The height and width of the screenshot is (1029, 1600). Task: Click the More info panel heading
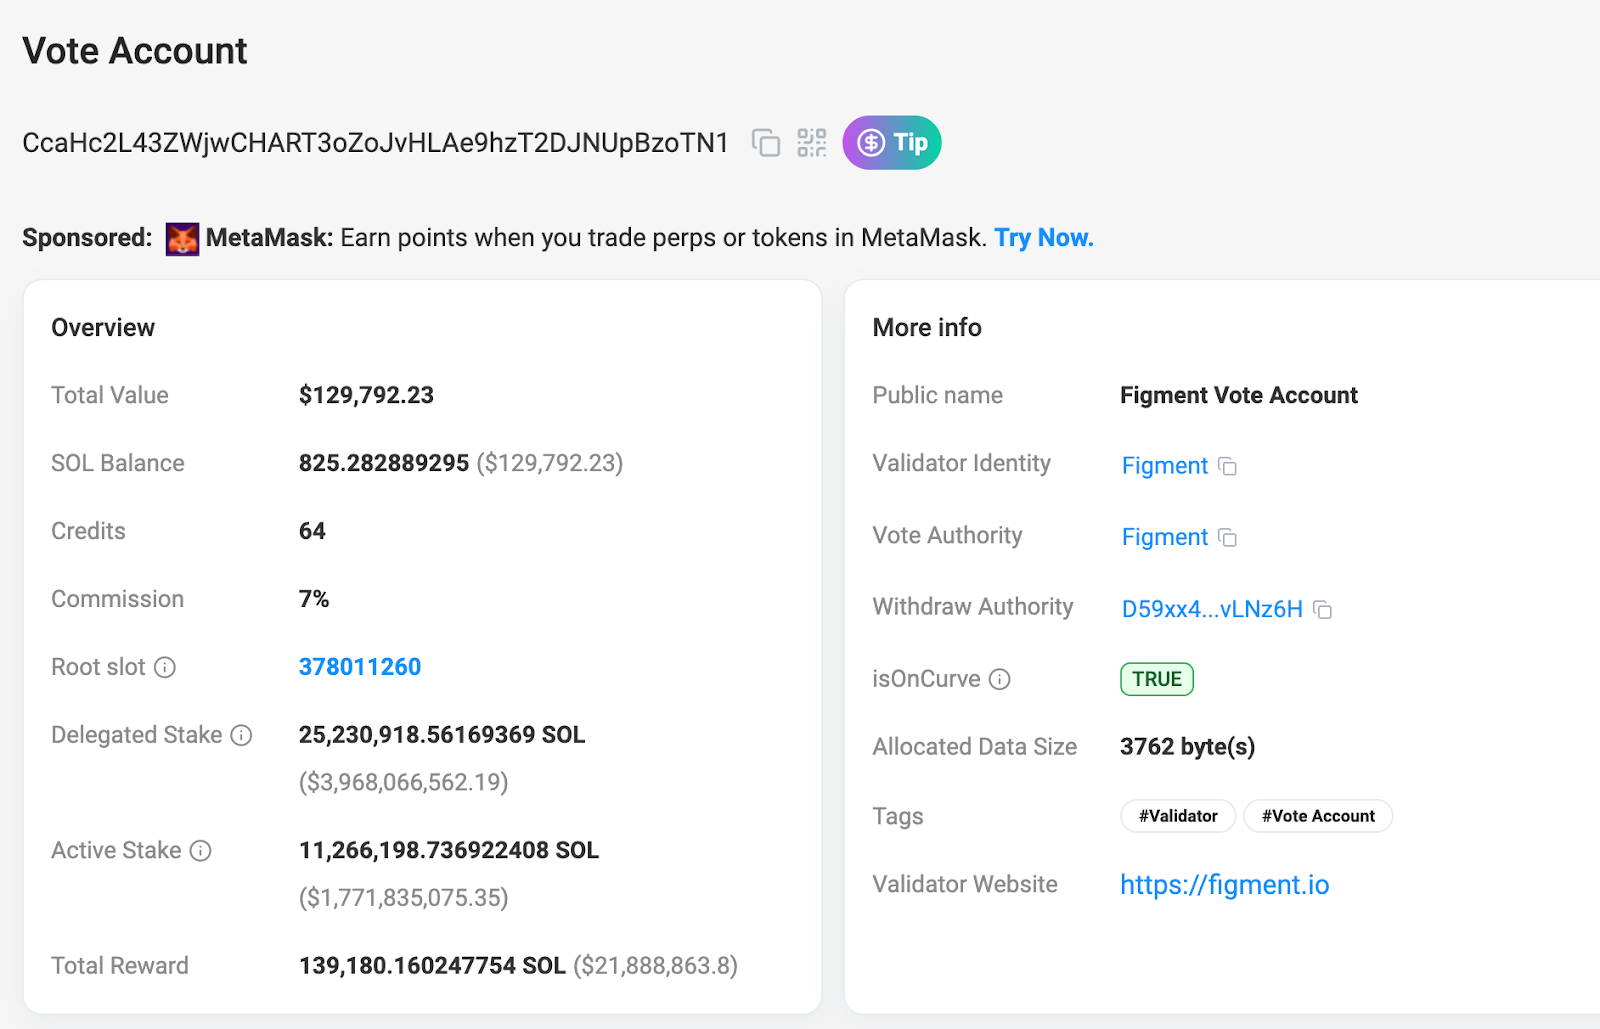[x=927, y=328]
